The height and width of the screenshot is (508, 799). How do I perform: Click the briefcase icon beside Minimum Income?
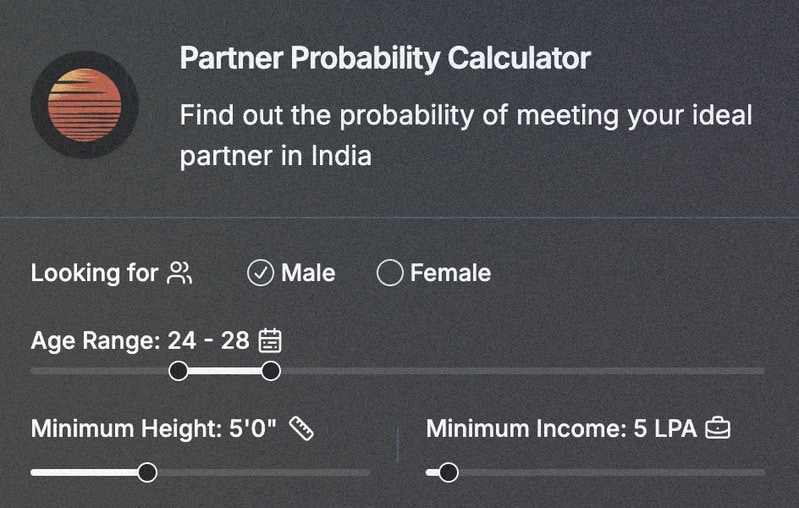click(718, 429)
